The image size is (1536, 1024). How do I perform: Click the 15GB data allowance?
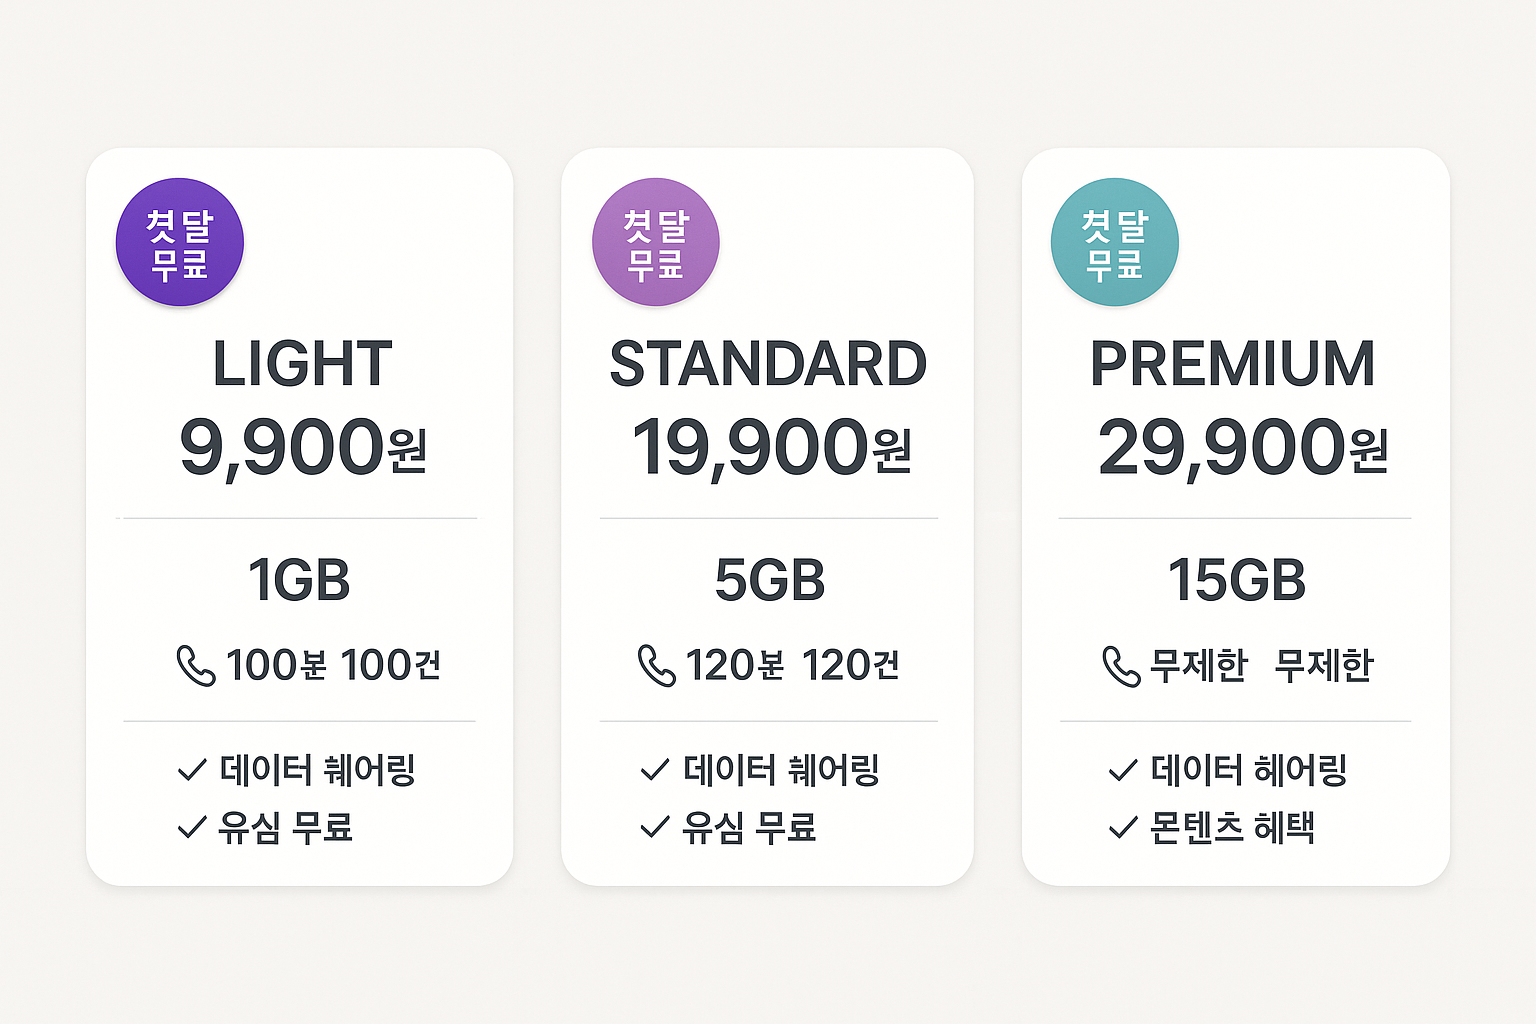(1237, 580)
